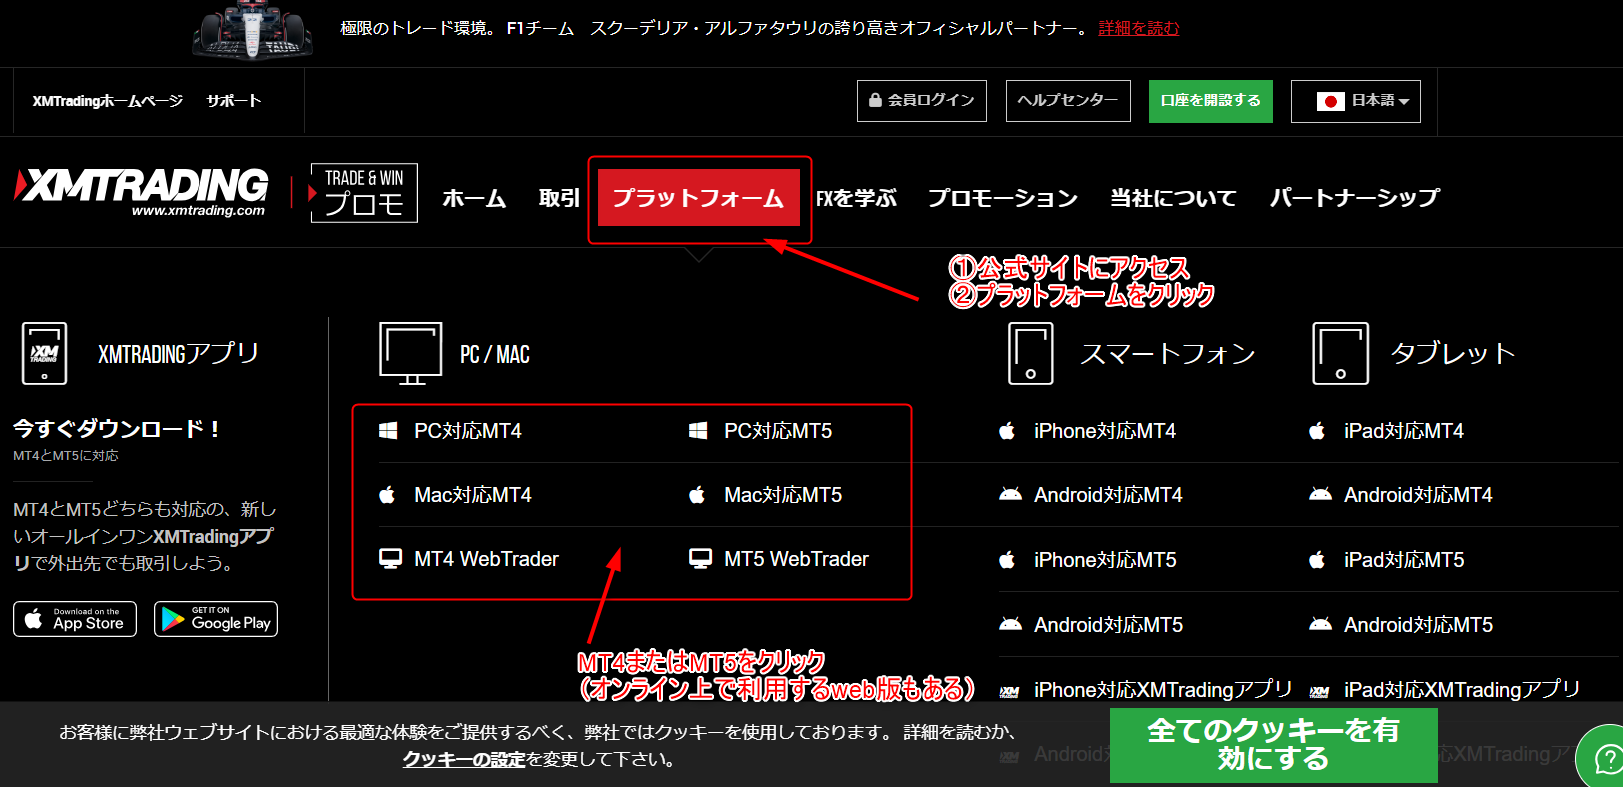Accept all cookies with the green button

pos(1273,745)
